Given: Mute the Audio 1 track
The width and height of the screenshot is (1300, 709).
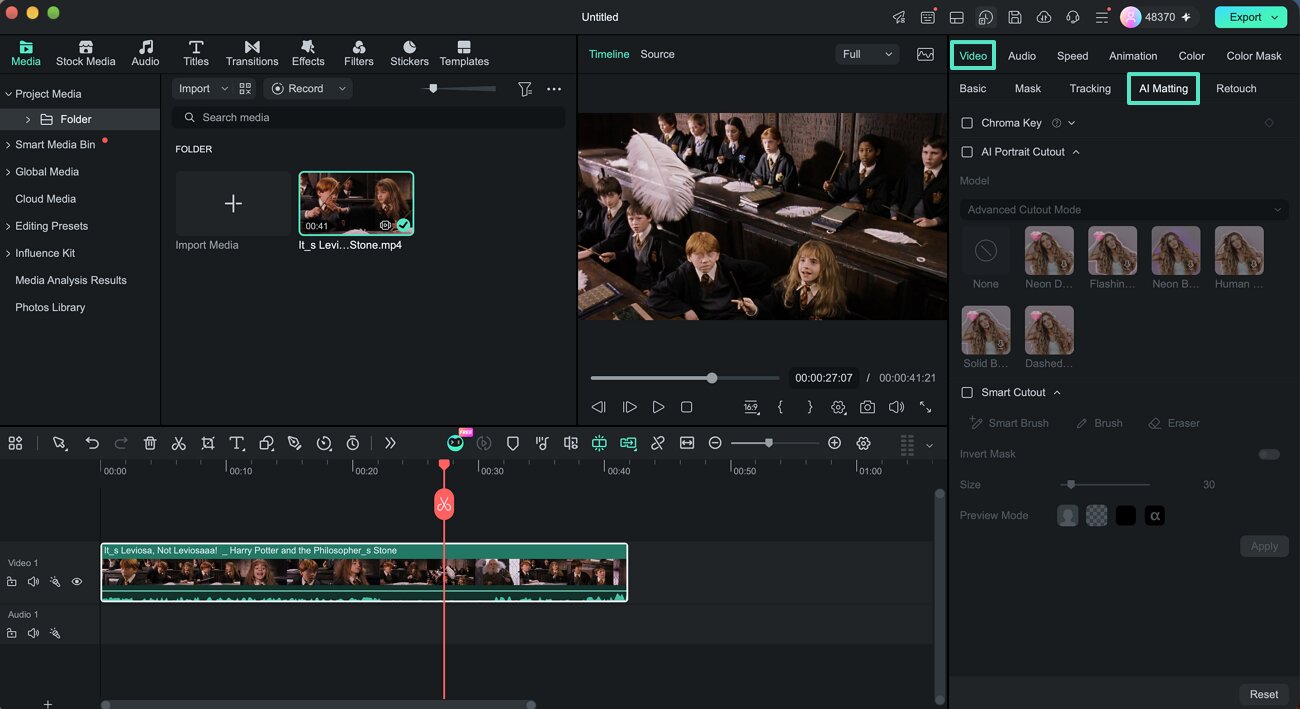Looking at the screenshot, I should (x=33, y=633).
